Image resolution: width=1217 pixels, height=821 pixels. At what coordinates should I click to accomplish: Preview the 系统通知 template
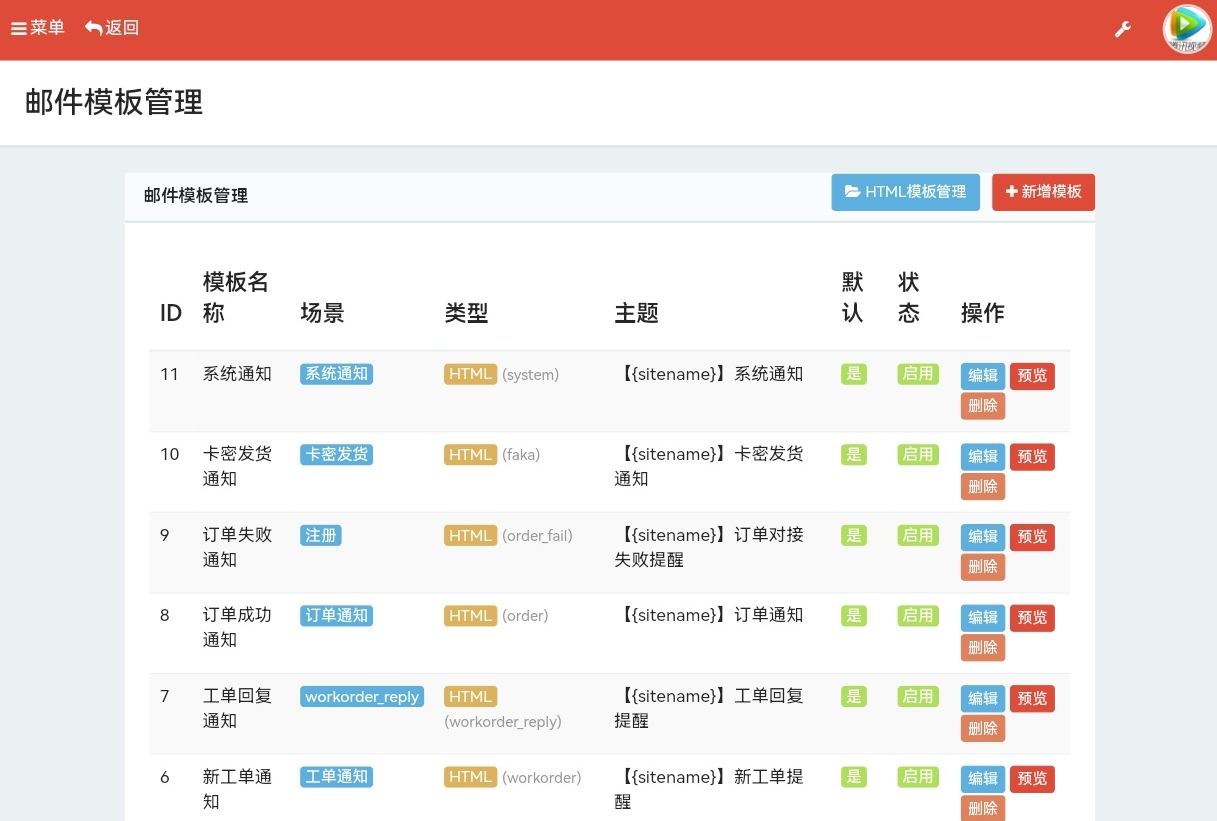click(x=1032, y=376)
